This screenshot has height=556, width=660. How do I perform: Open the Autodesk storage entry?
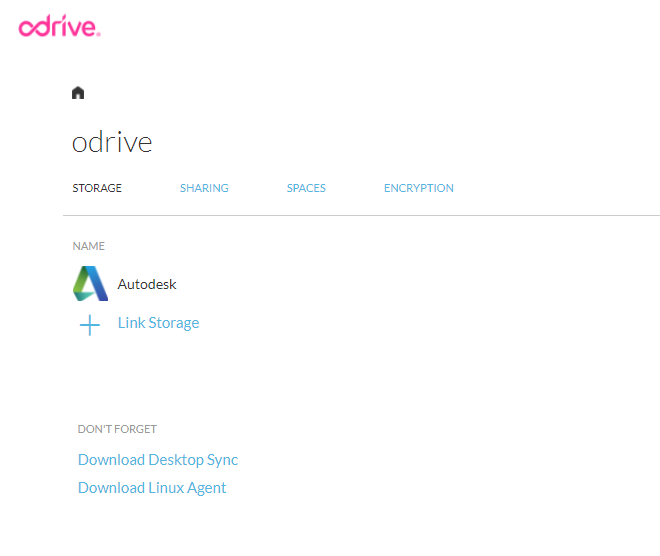point(146,285)
